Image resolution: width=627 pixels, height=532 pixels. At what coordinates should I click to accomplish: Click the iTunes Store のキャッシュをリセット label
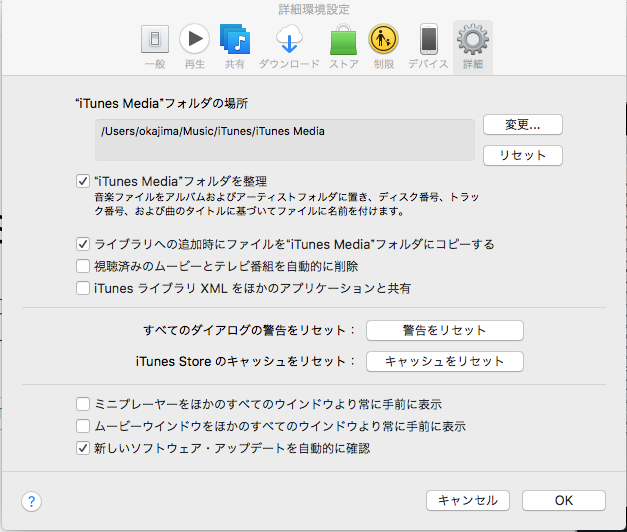[x=246, y=362]
